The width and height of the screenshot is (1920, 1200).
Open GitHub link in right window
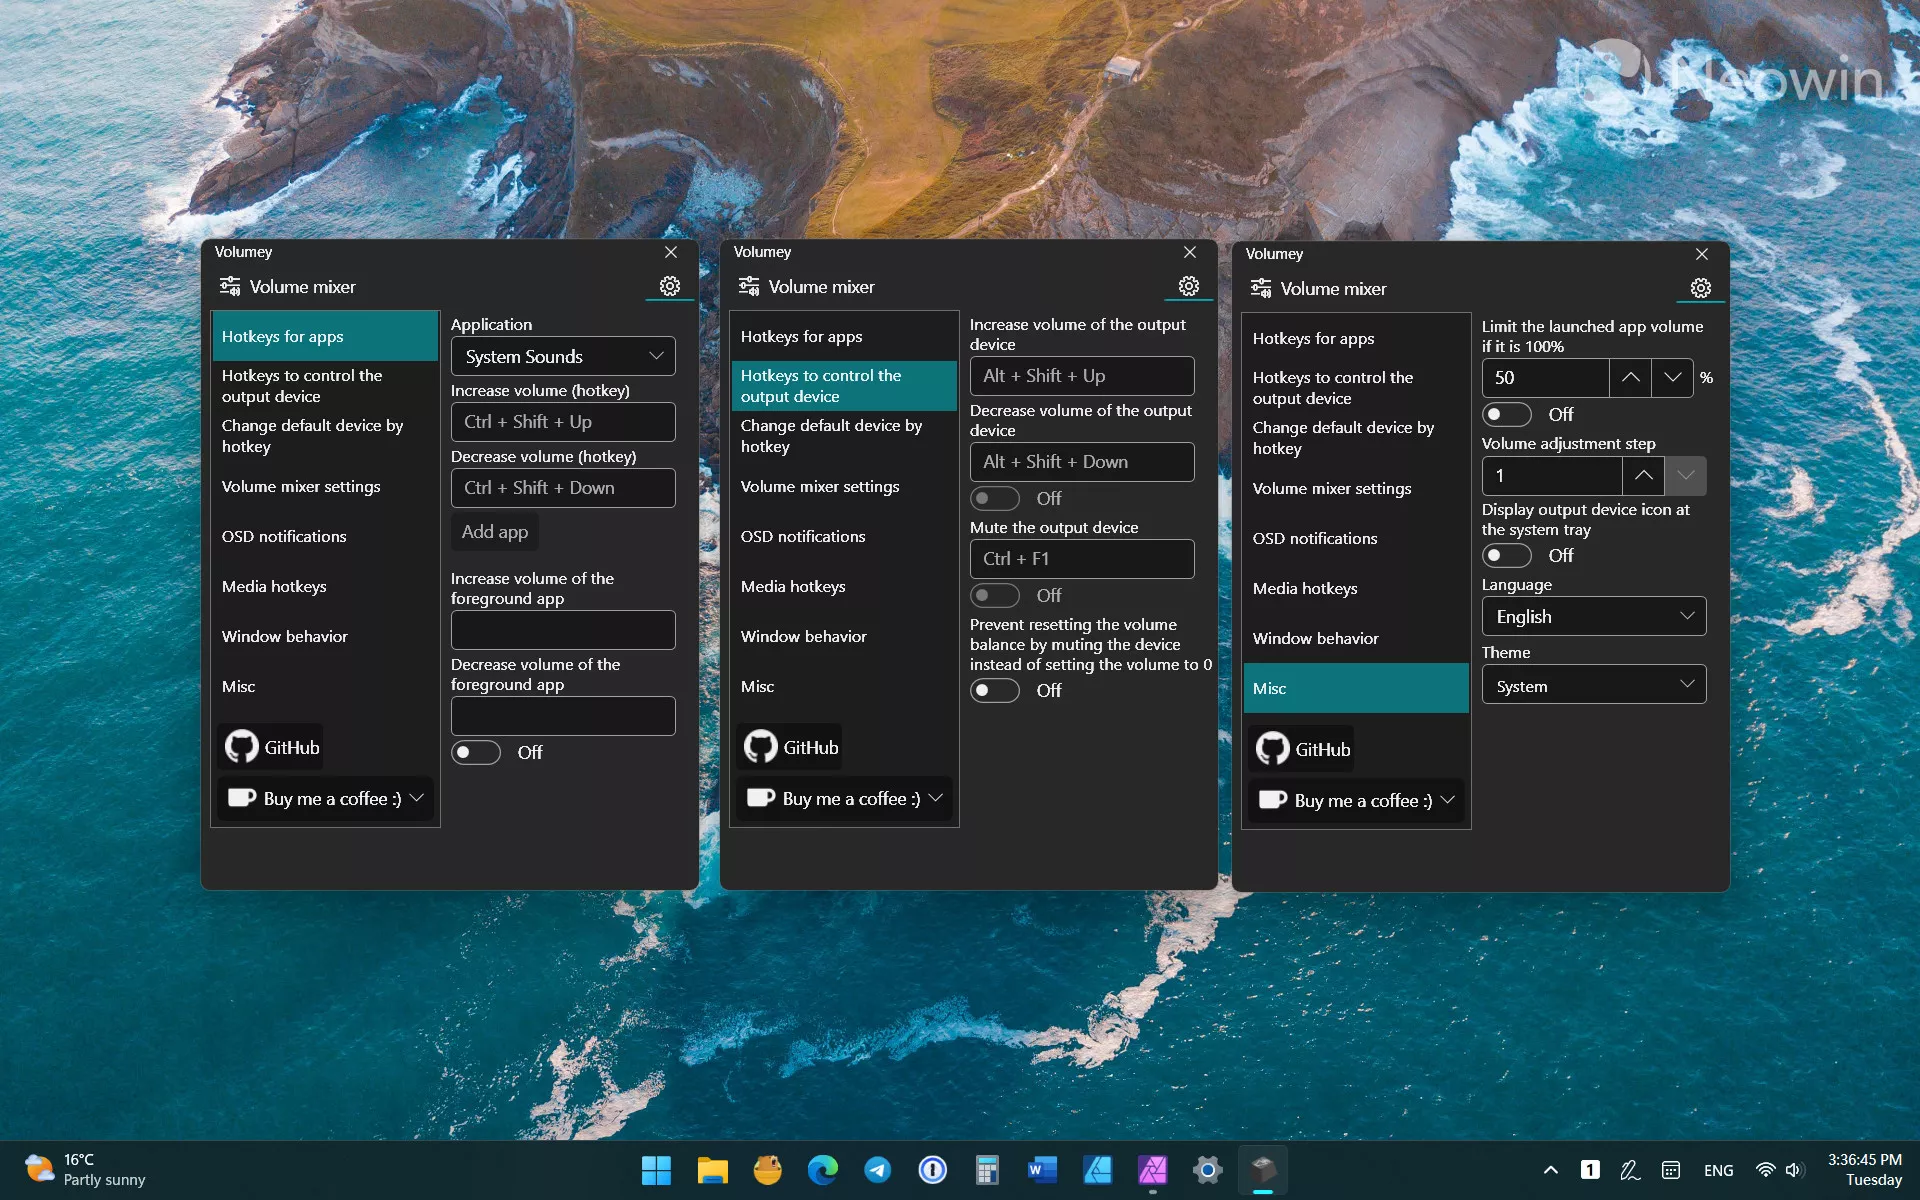click(1302, 749)
